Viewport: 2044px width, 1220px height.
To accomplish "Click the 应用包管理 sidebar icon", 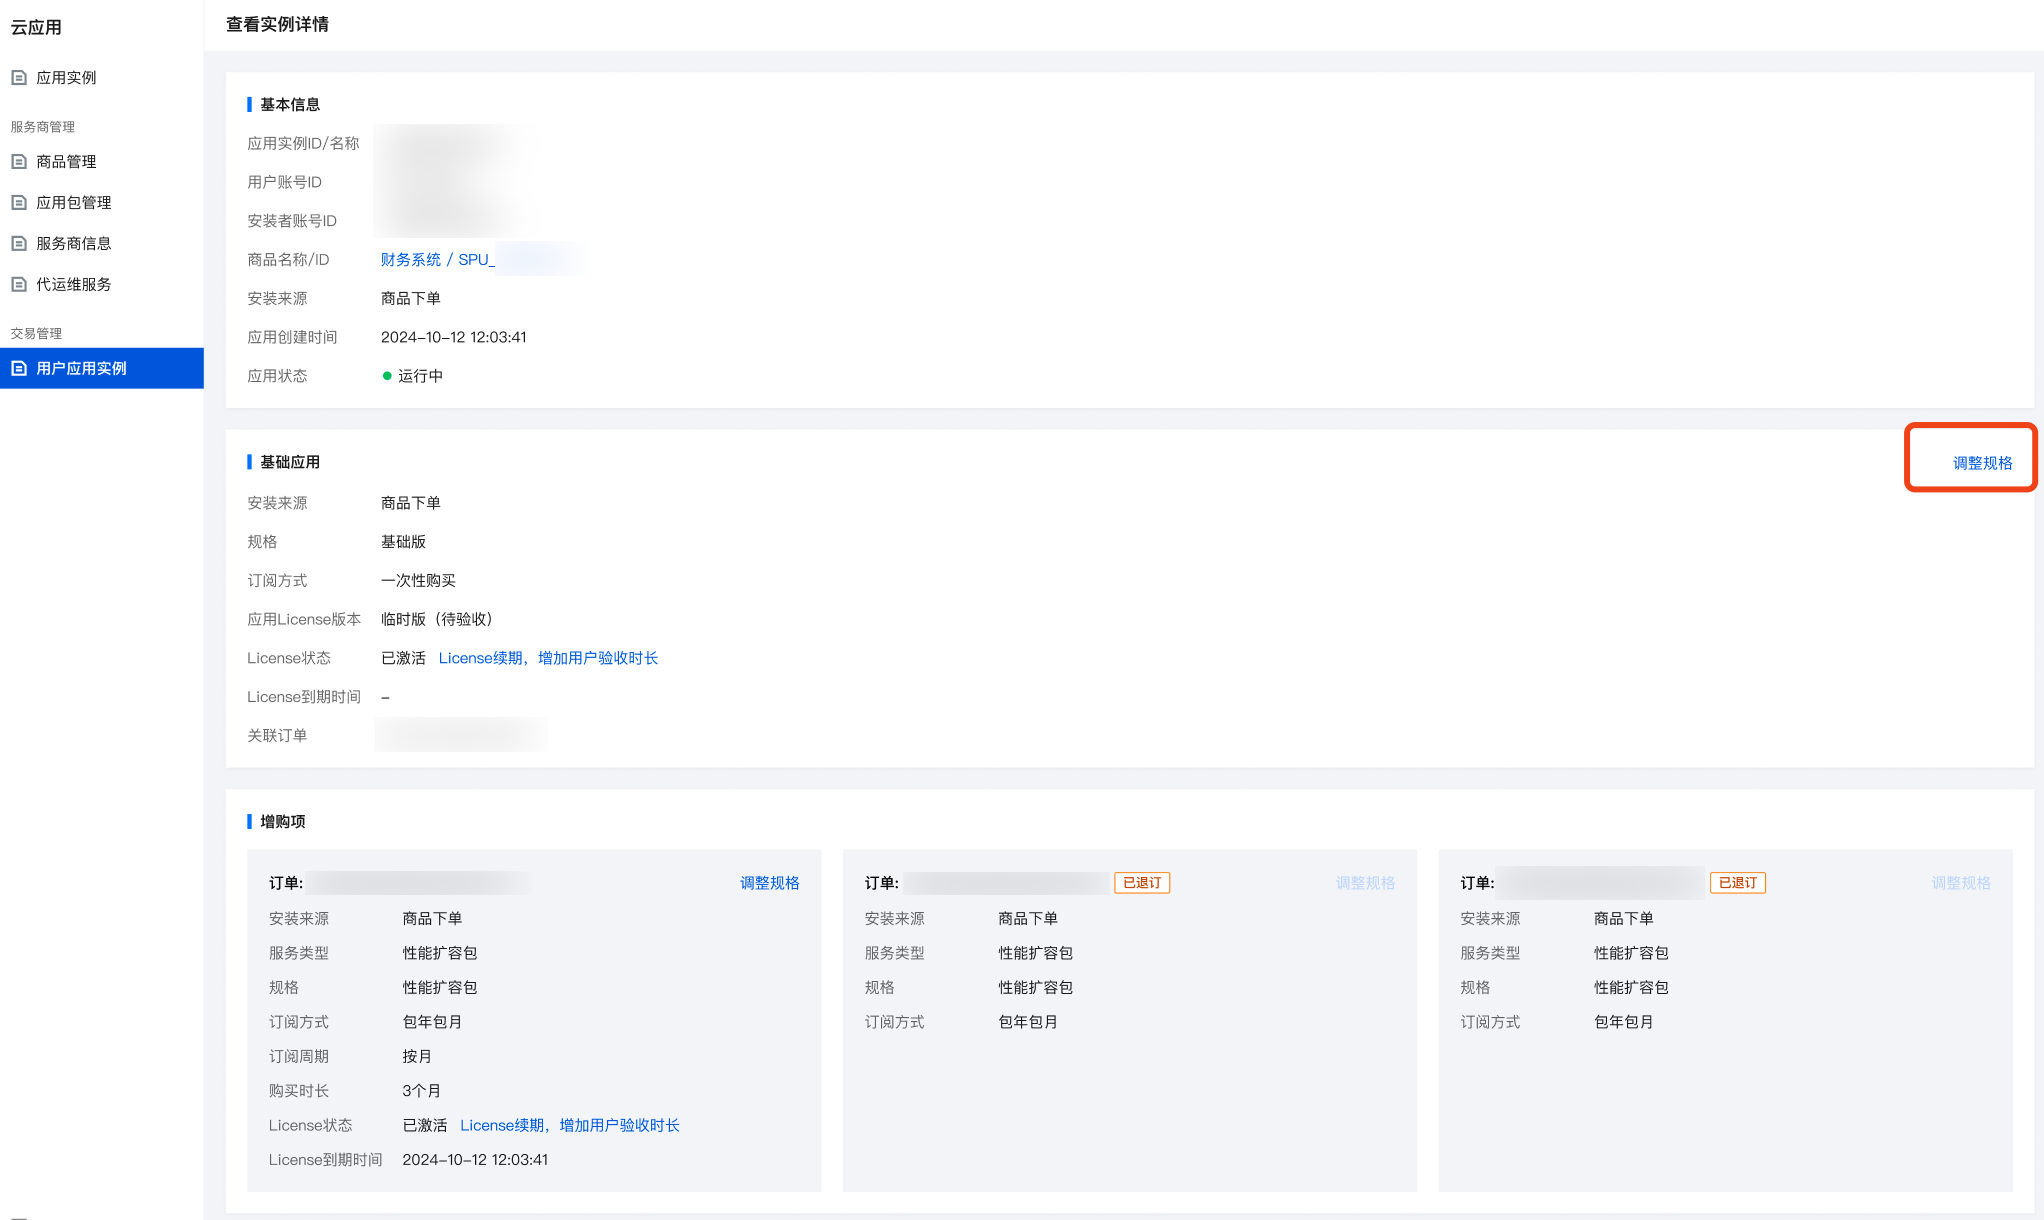I will pyautogui.click(x=19, y=202).
